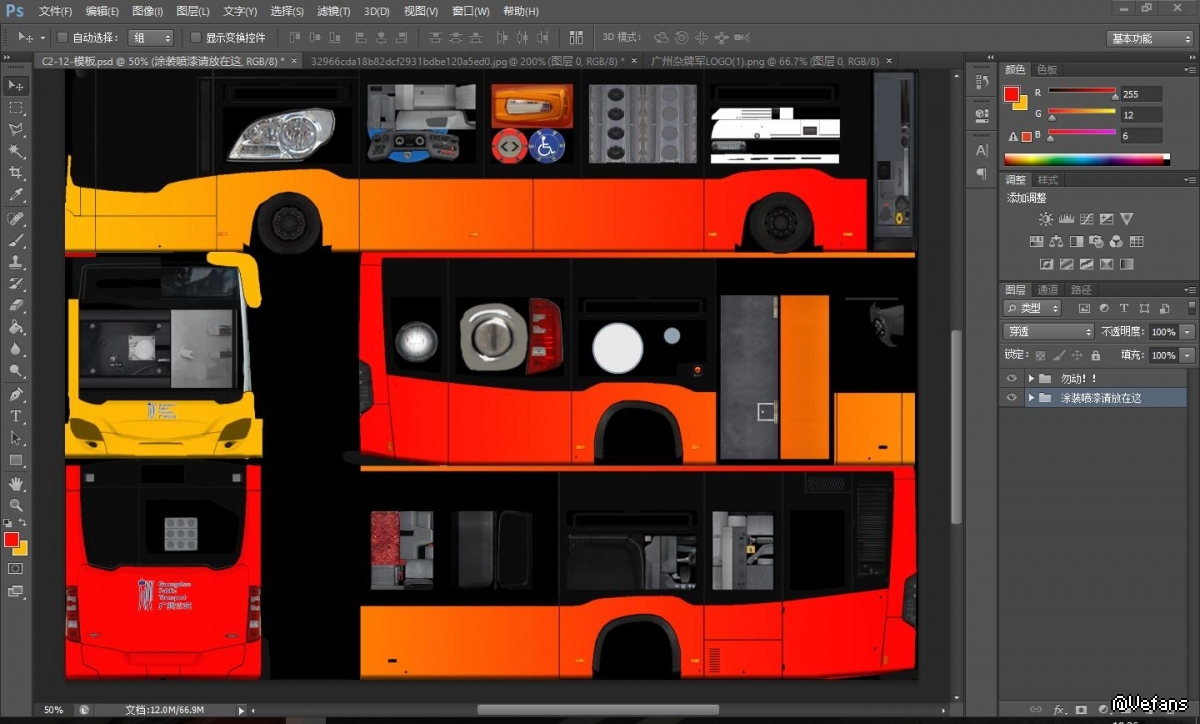Tick the 显示变换控件 checkbox
The width and height of the screenshot is (1200, 724).
tap(195, 38)
